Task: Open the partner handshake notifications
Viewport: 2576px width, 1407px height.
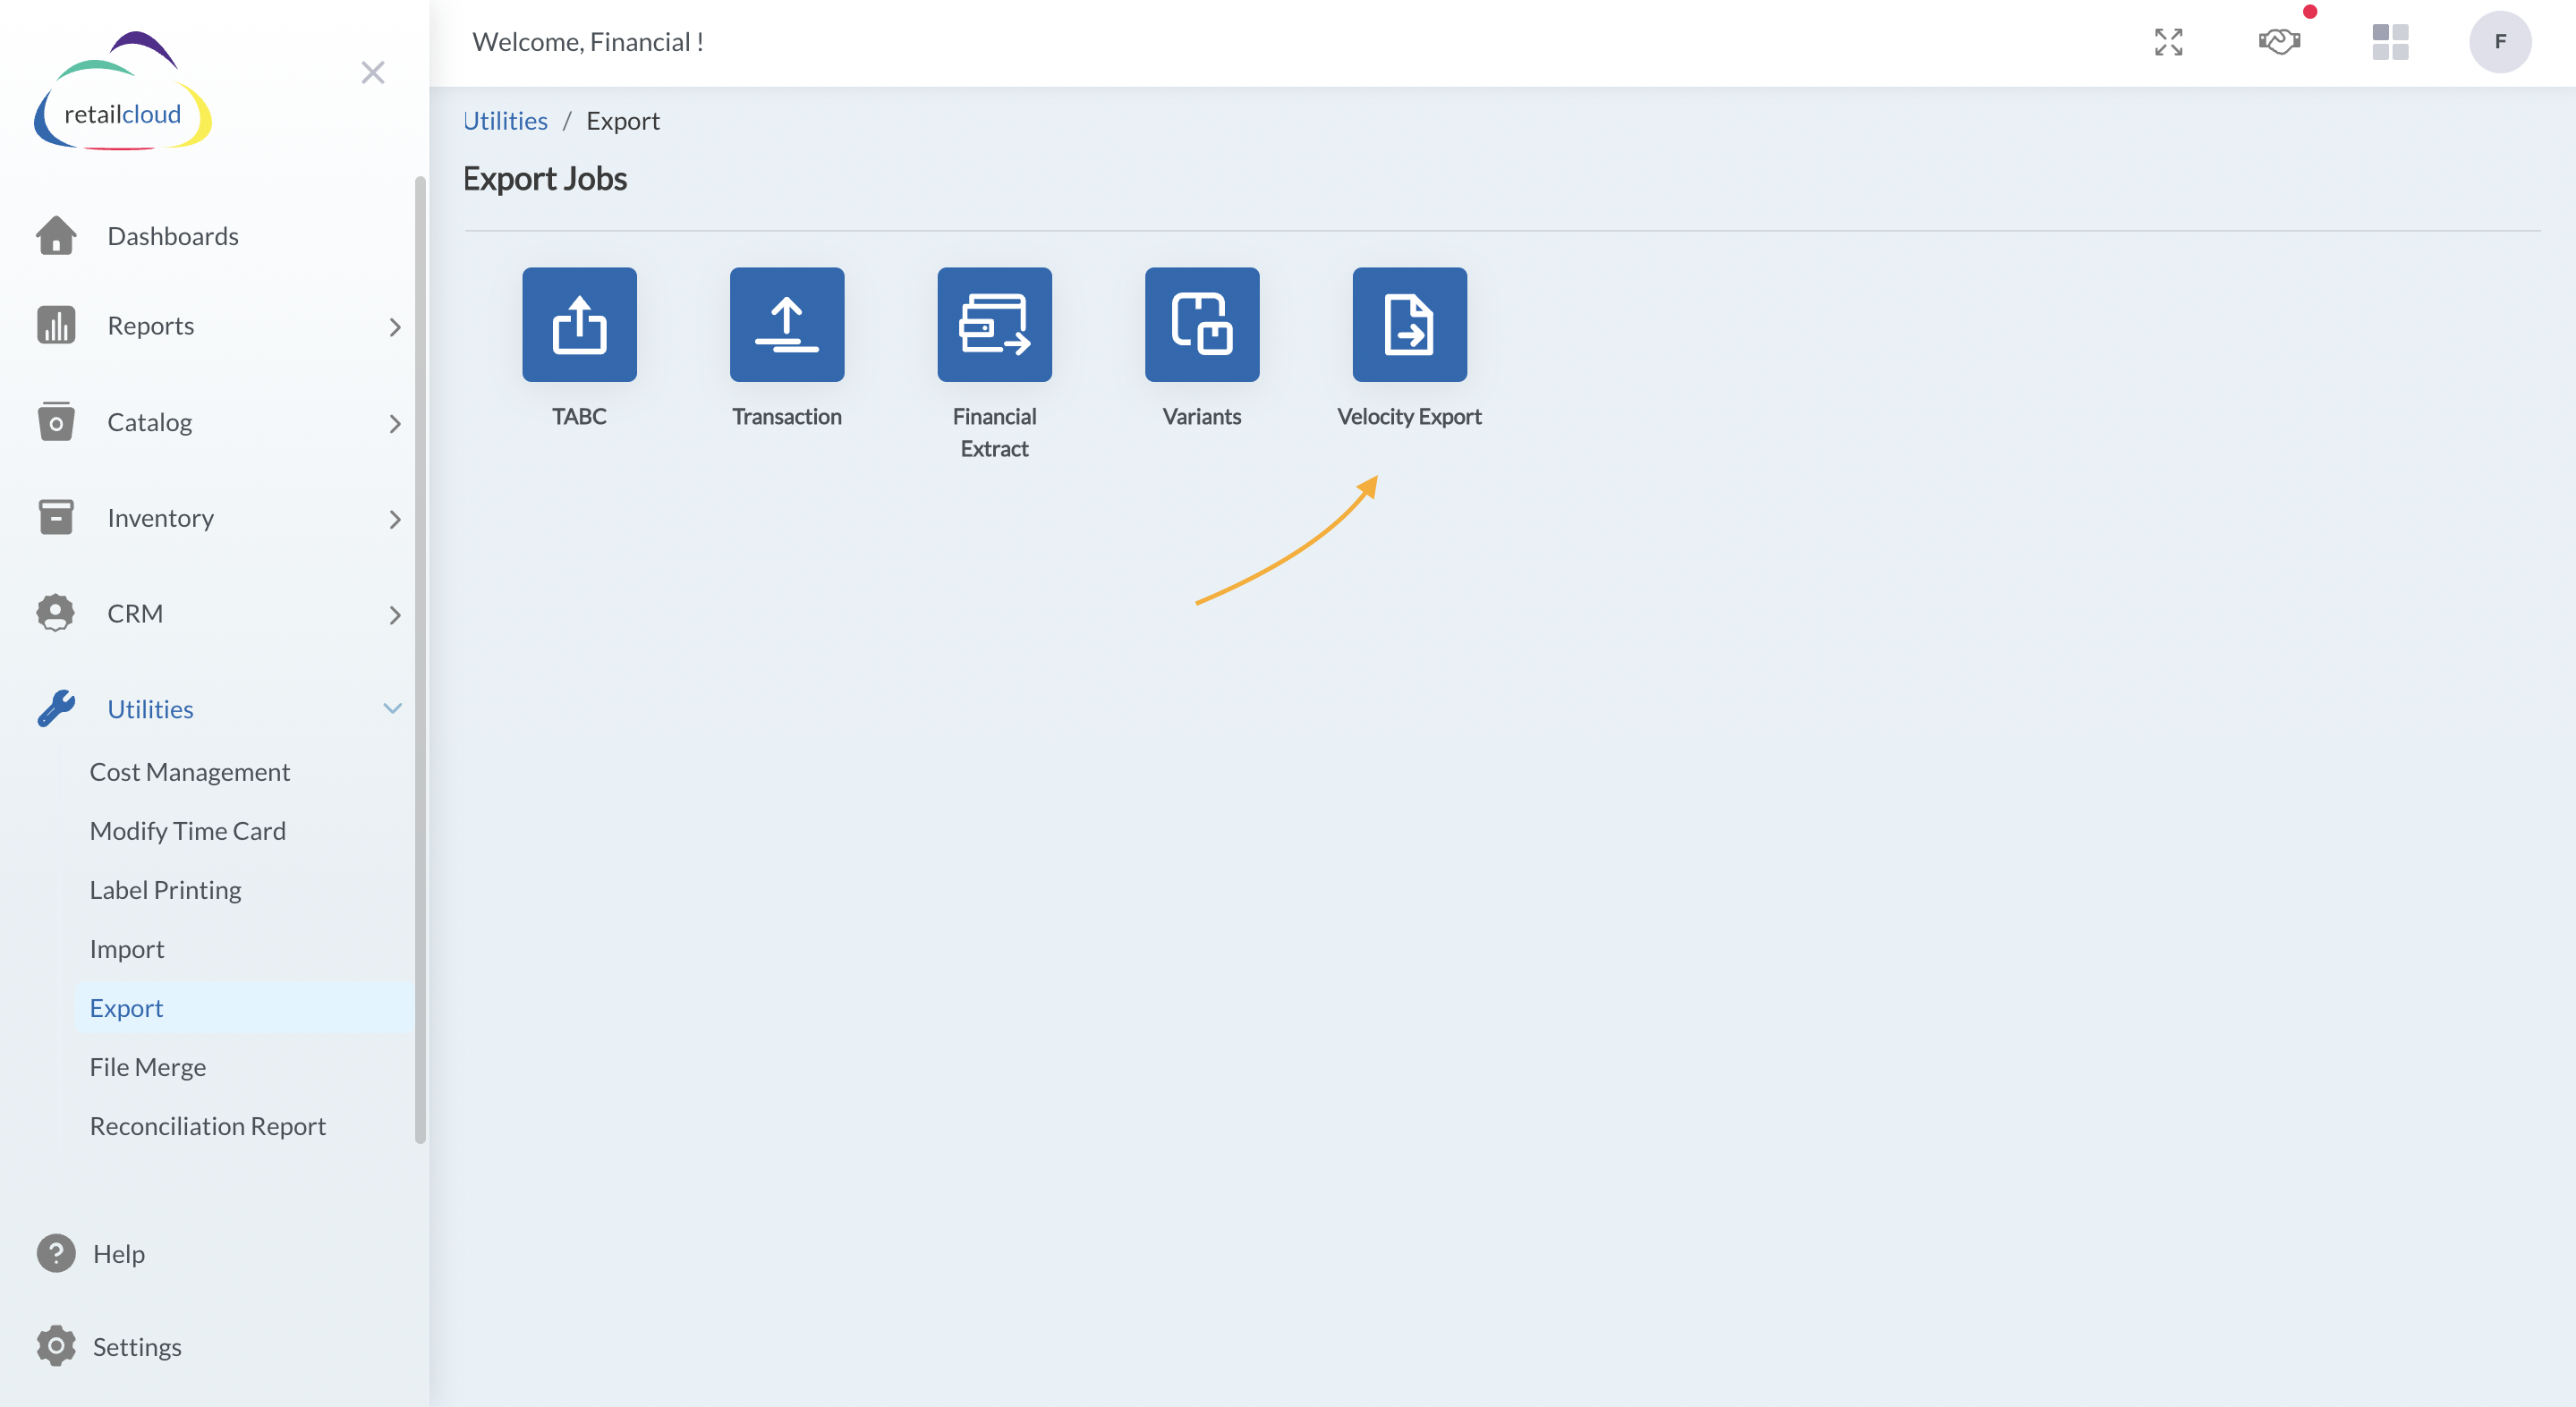Action: pyautogui.click(x=2279, y=42)
